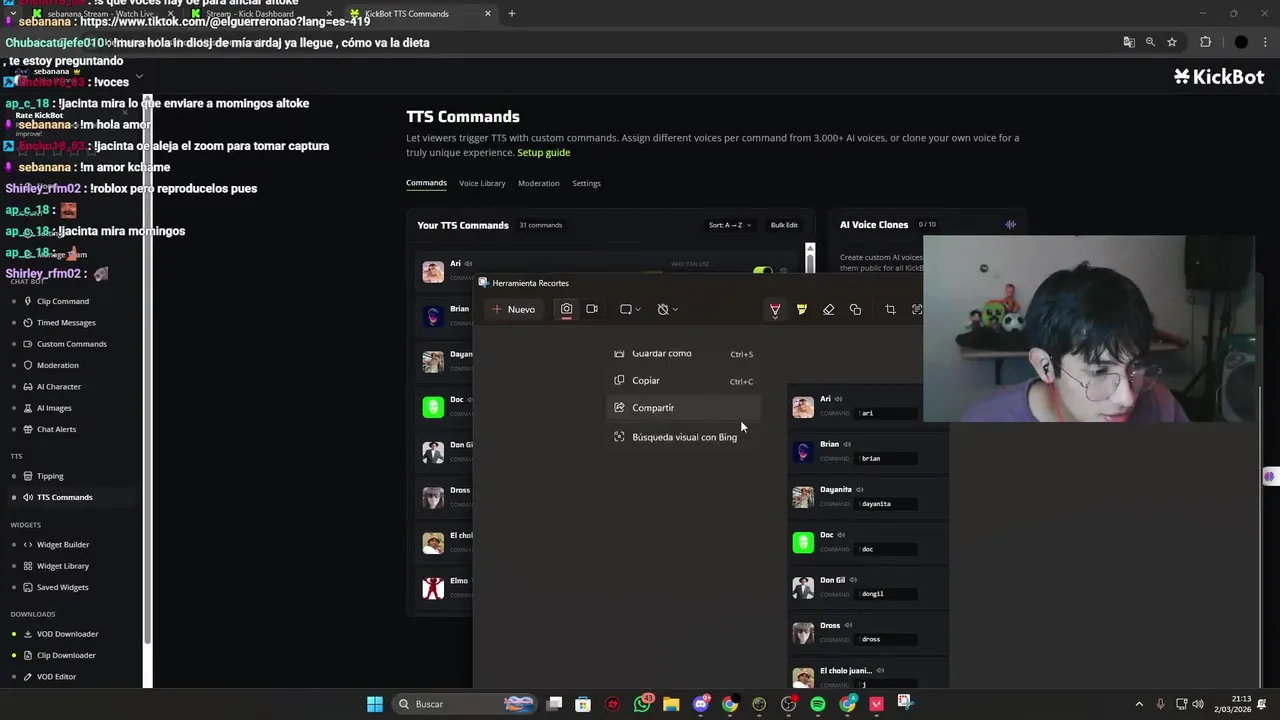Open VOD Editor in the sidebar

pos(56,677)
